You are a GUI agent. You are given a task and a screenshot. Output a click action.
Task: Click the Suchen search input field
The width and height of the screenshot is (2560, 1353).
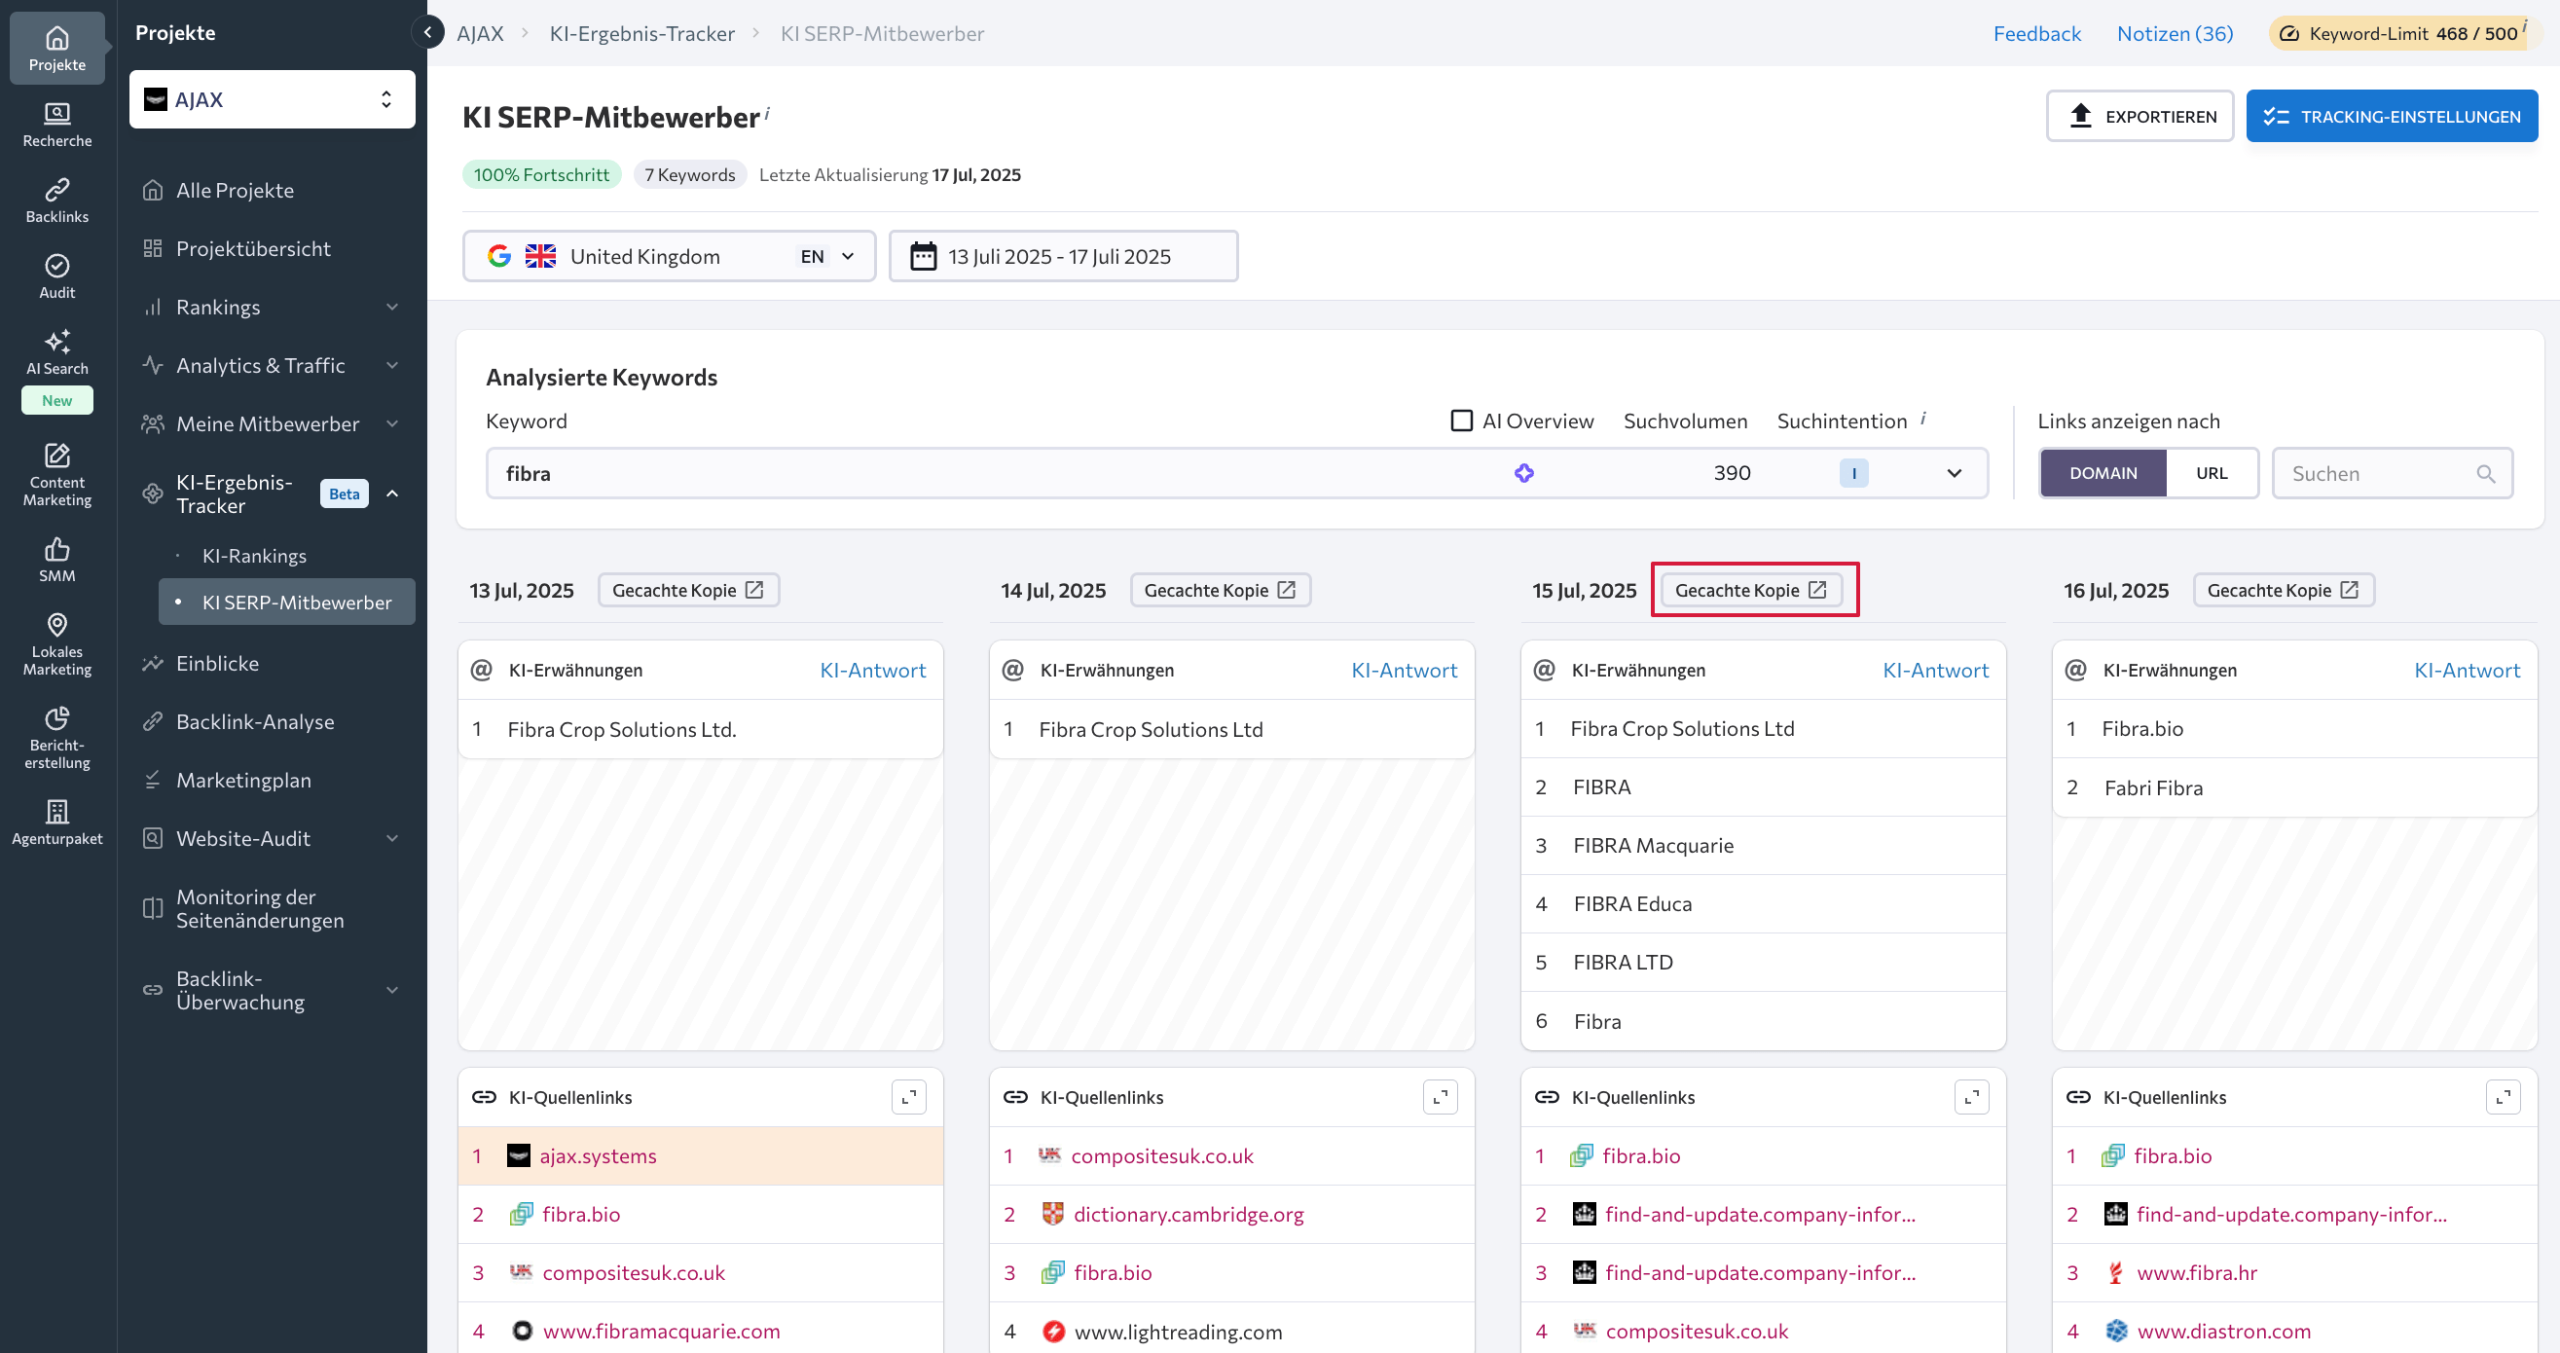click(x=2392, y=474)
